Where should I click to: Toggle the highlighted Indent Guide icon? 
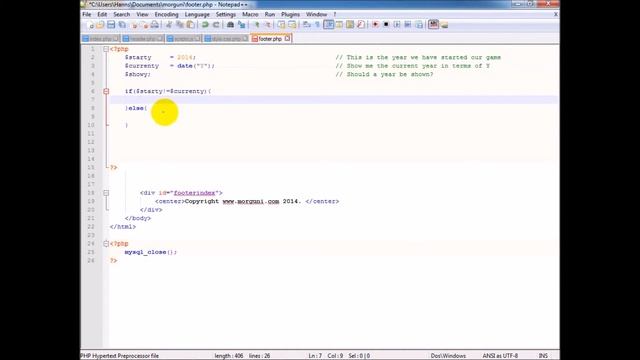329,25
